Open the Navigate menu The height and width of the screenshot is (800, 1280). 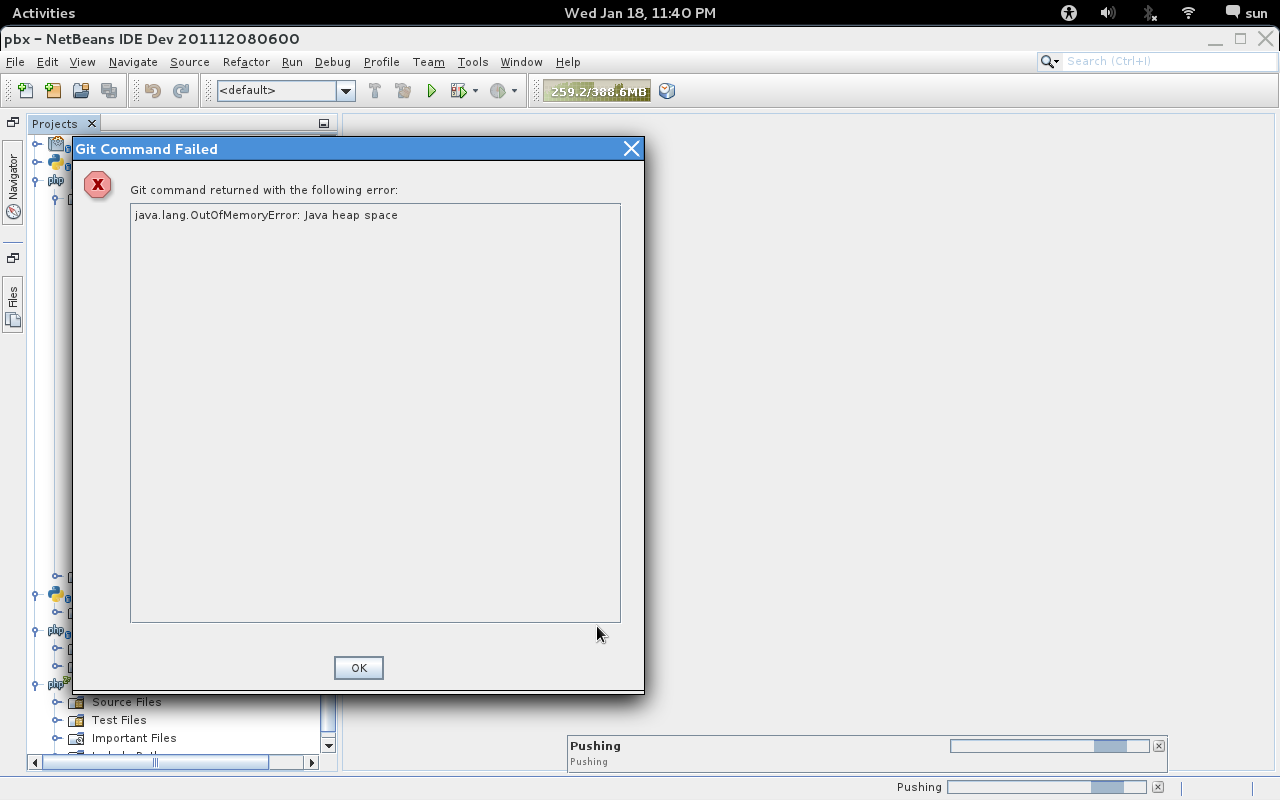coord(133,62)
